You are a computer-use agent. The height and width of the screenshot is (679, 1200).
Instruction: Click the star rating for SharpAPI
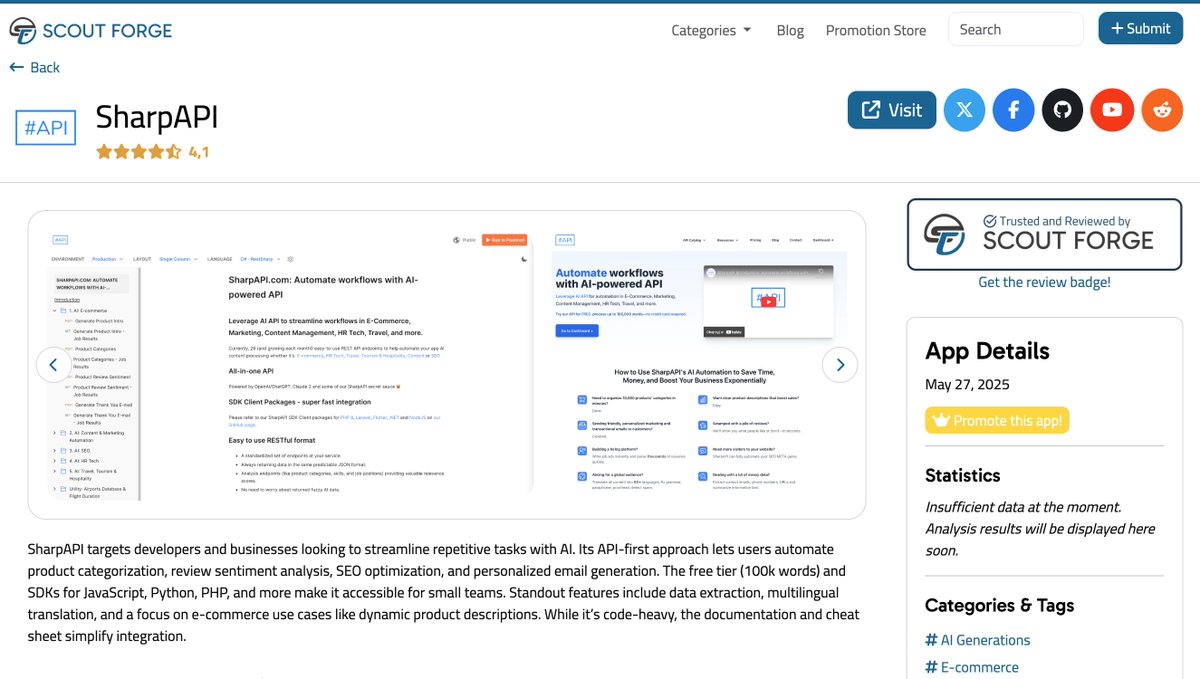point(139,152)
